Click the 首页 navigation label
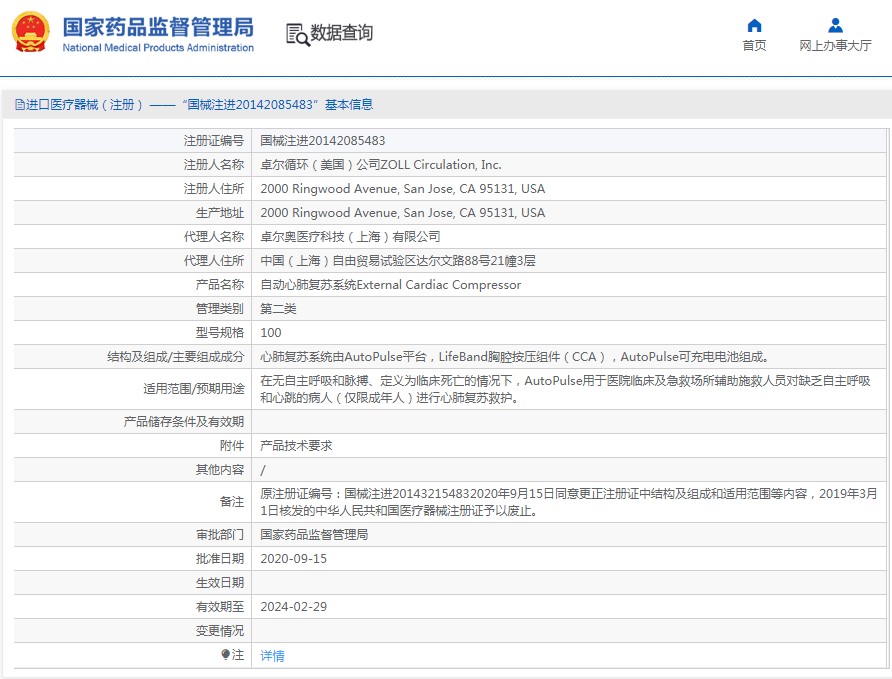The width and height of the screenshot is (892, 679). (x=754, y=45)
